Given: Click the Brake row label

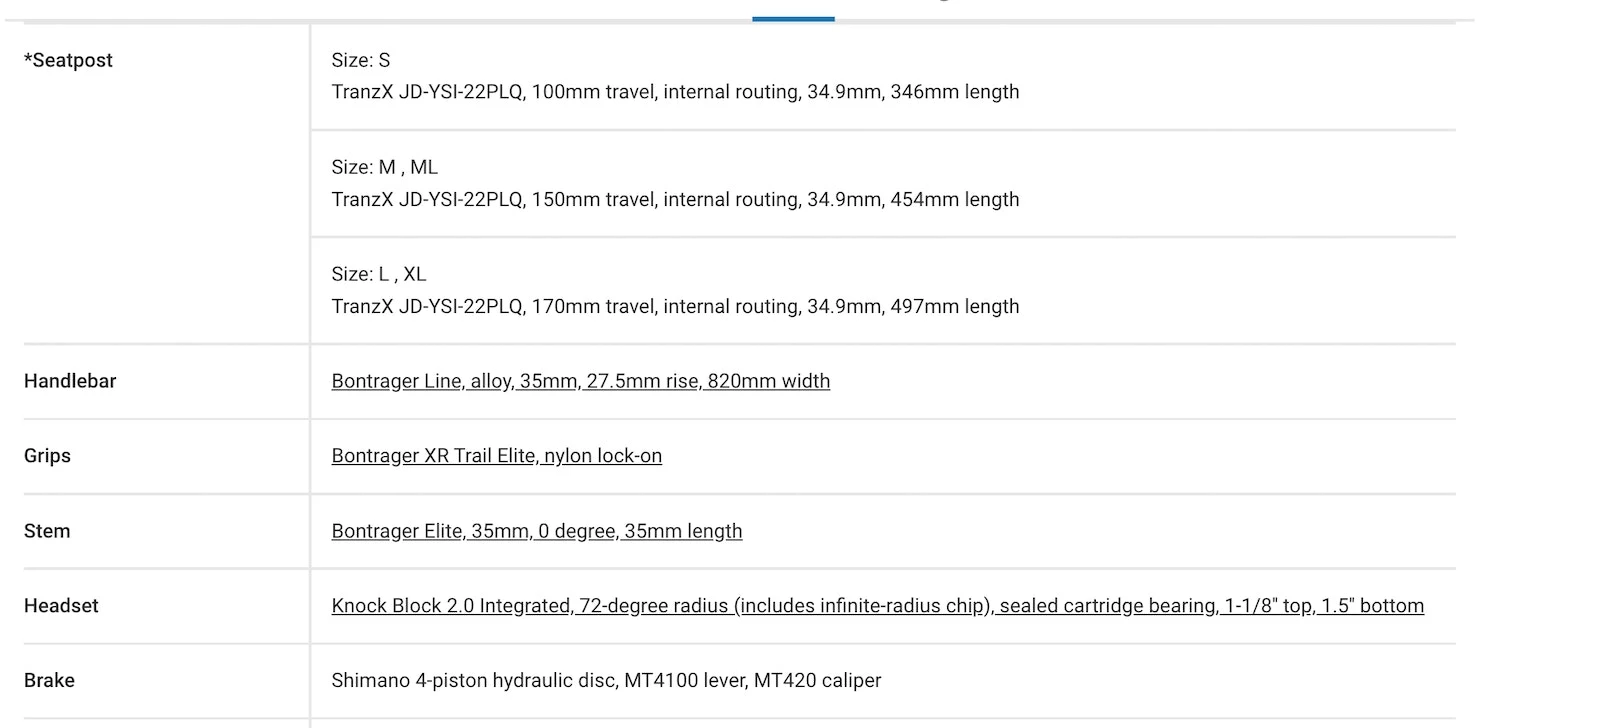Looking at the screenshot, I should click(49, 681).
